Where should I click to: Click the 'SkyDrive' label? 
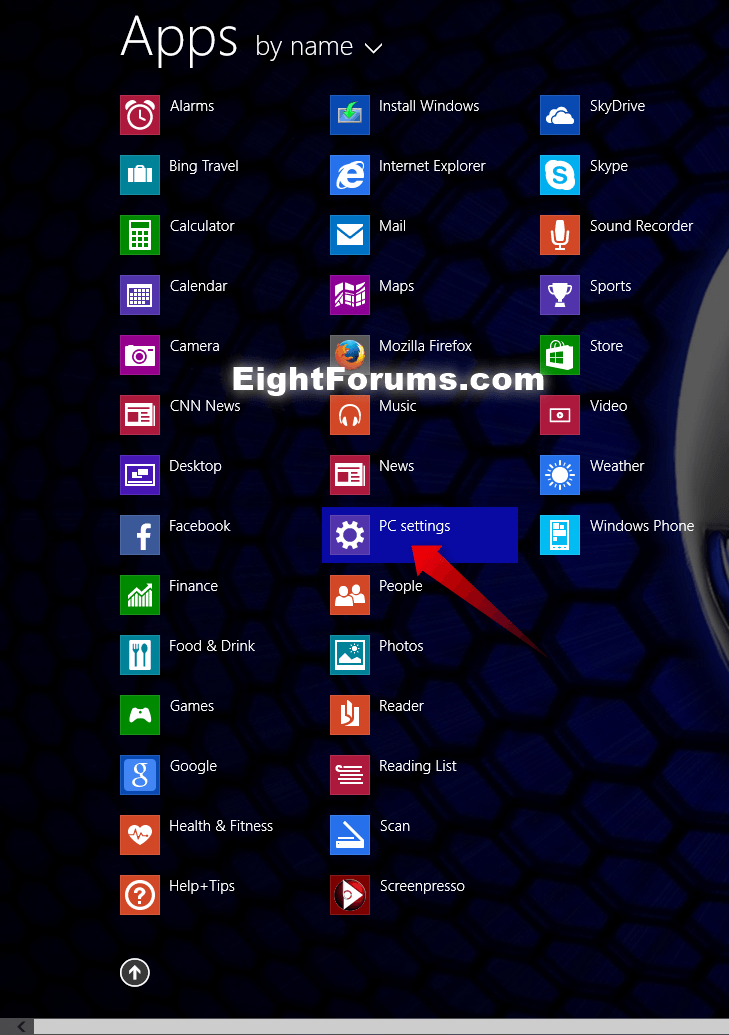click(x=617, y=106)
